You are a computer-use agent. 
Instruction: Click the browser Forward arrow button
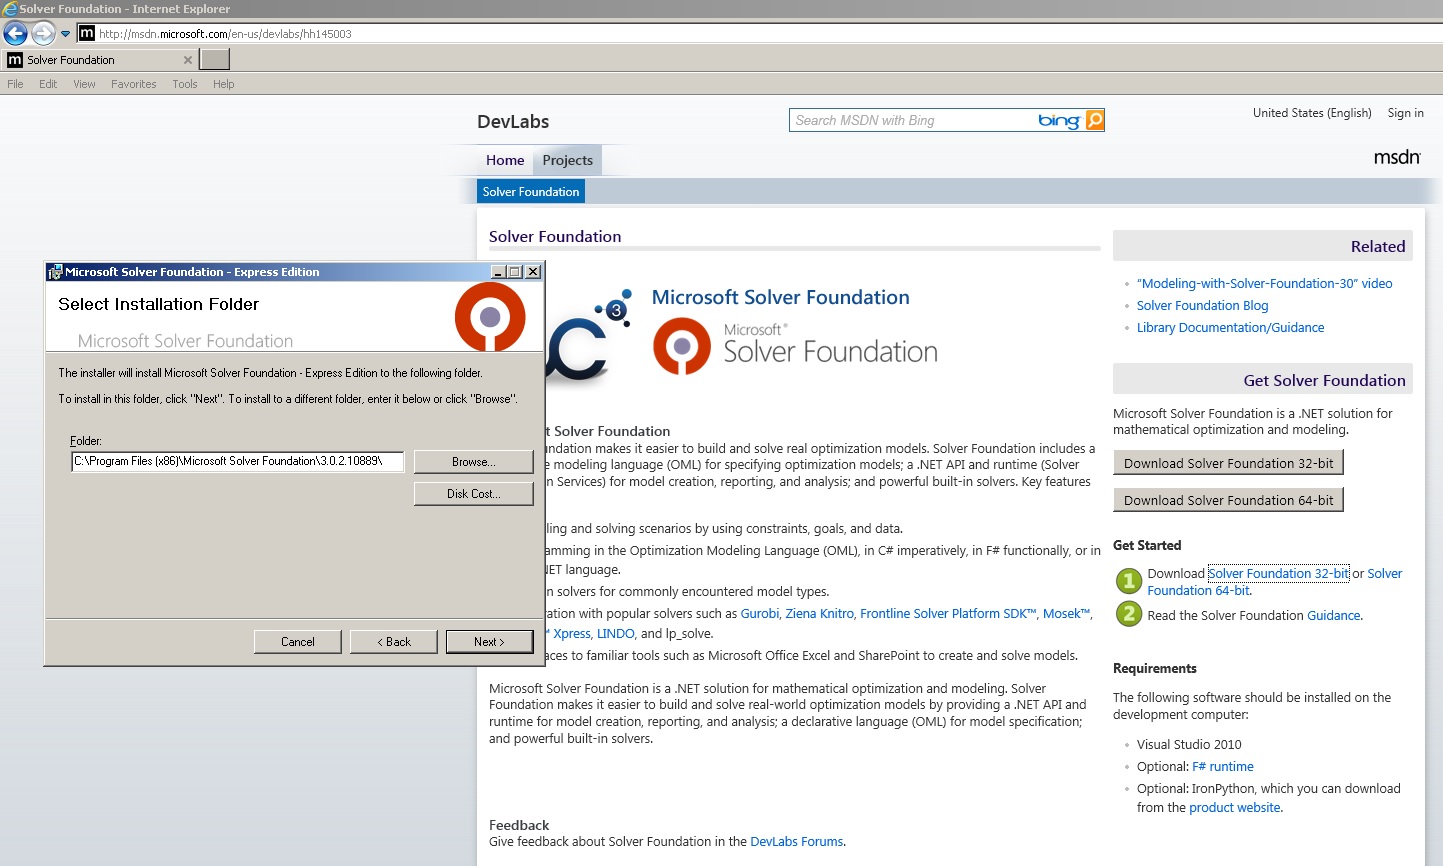coord(43,33)
